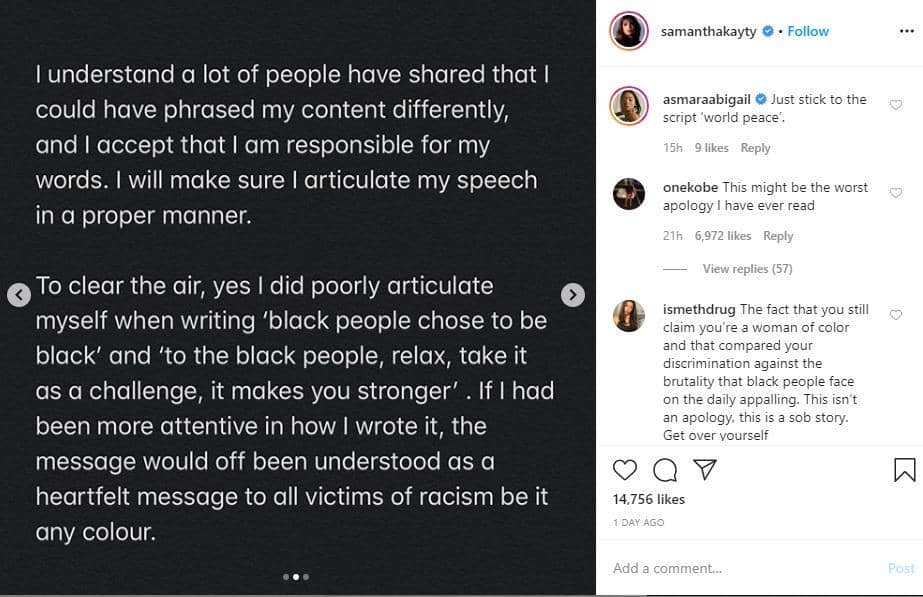Viewport: 923px width, 597px height.
Task: Click the Add a comment field
Action: 740,568
